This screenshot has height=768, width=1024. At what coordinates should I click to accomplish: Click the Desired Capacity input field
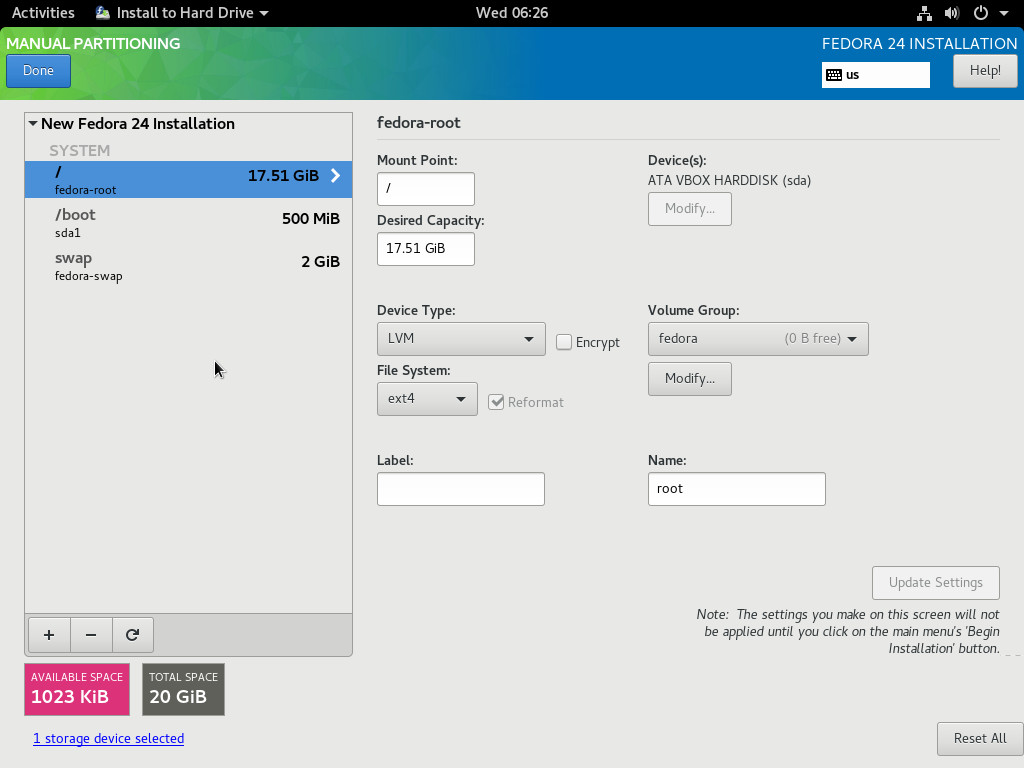click(x=426, y=249)
